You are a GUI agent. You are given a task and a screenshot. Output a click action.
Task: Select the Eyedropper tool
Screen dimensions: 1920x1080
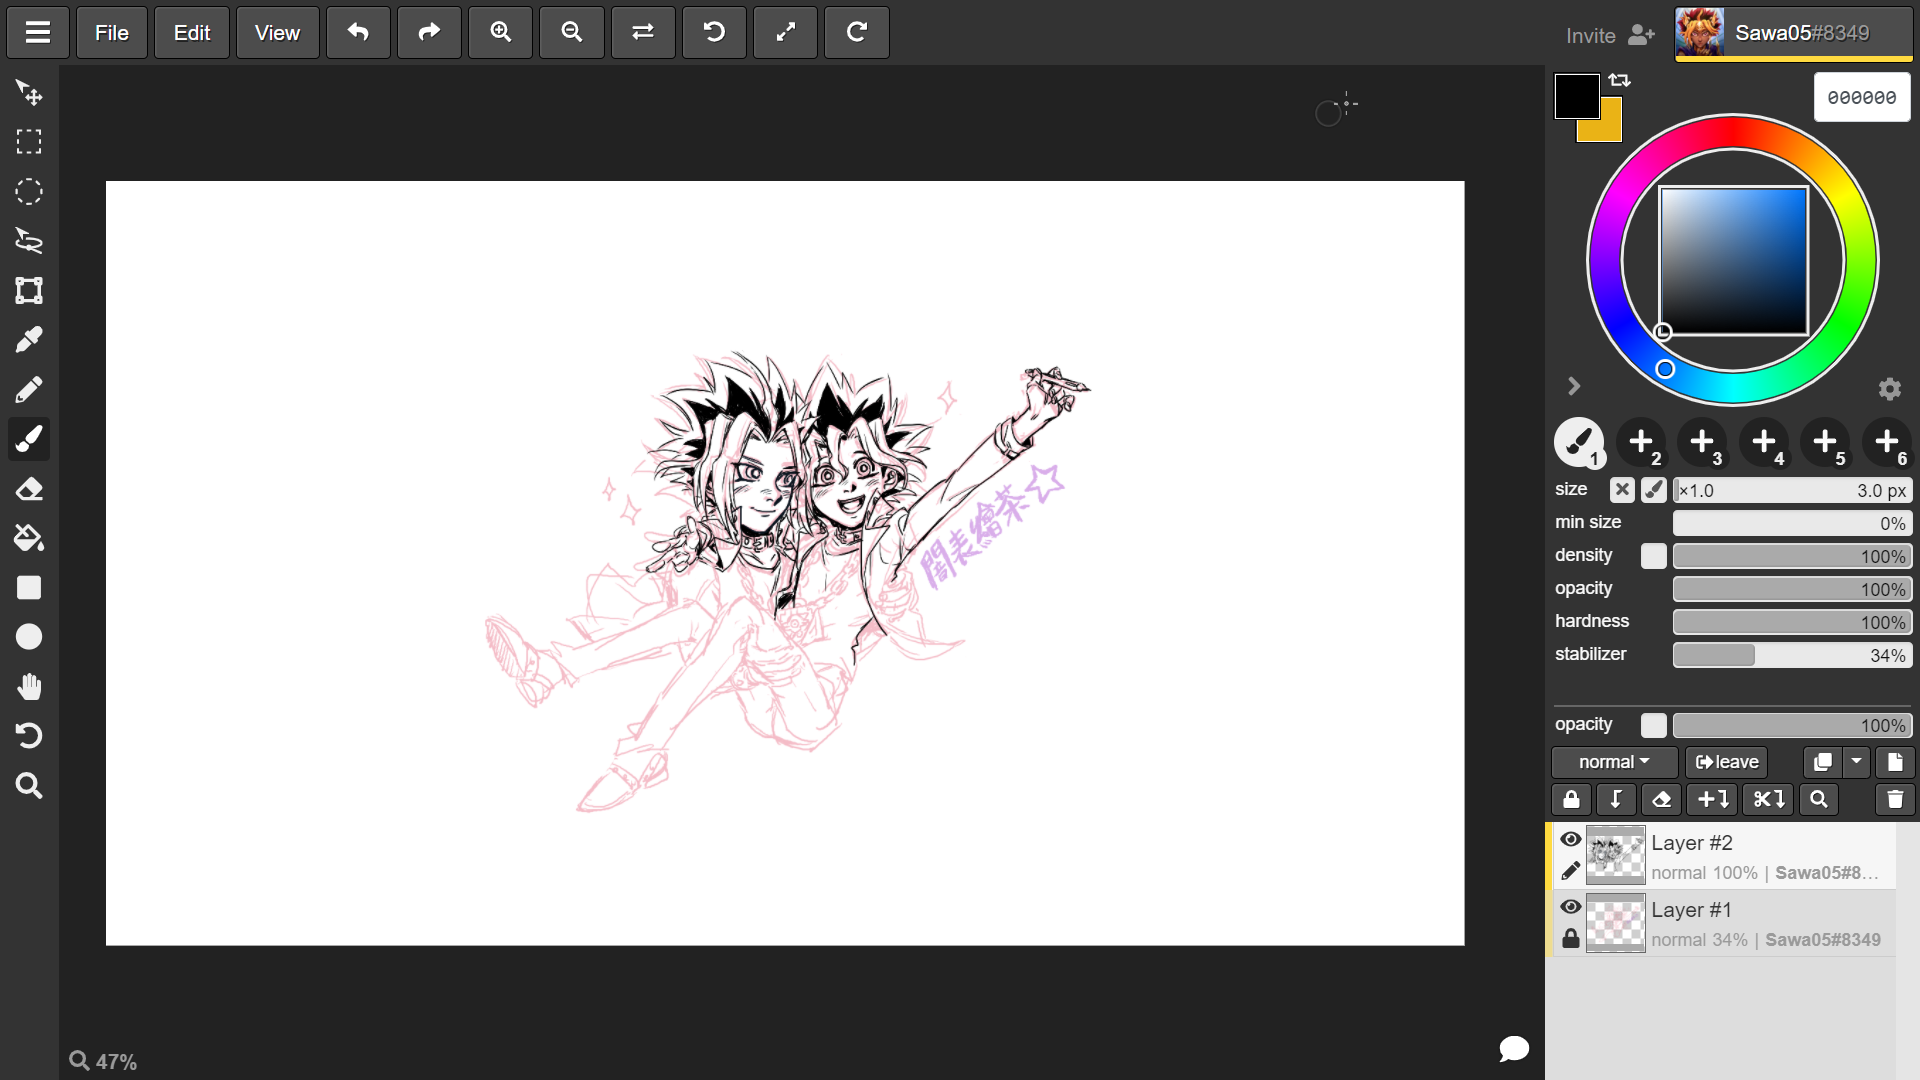[x=29, y=340]
